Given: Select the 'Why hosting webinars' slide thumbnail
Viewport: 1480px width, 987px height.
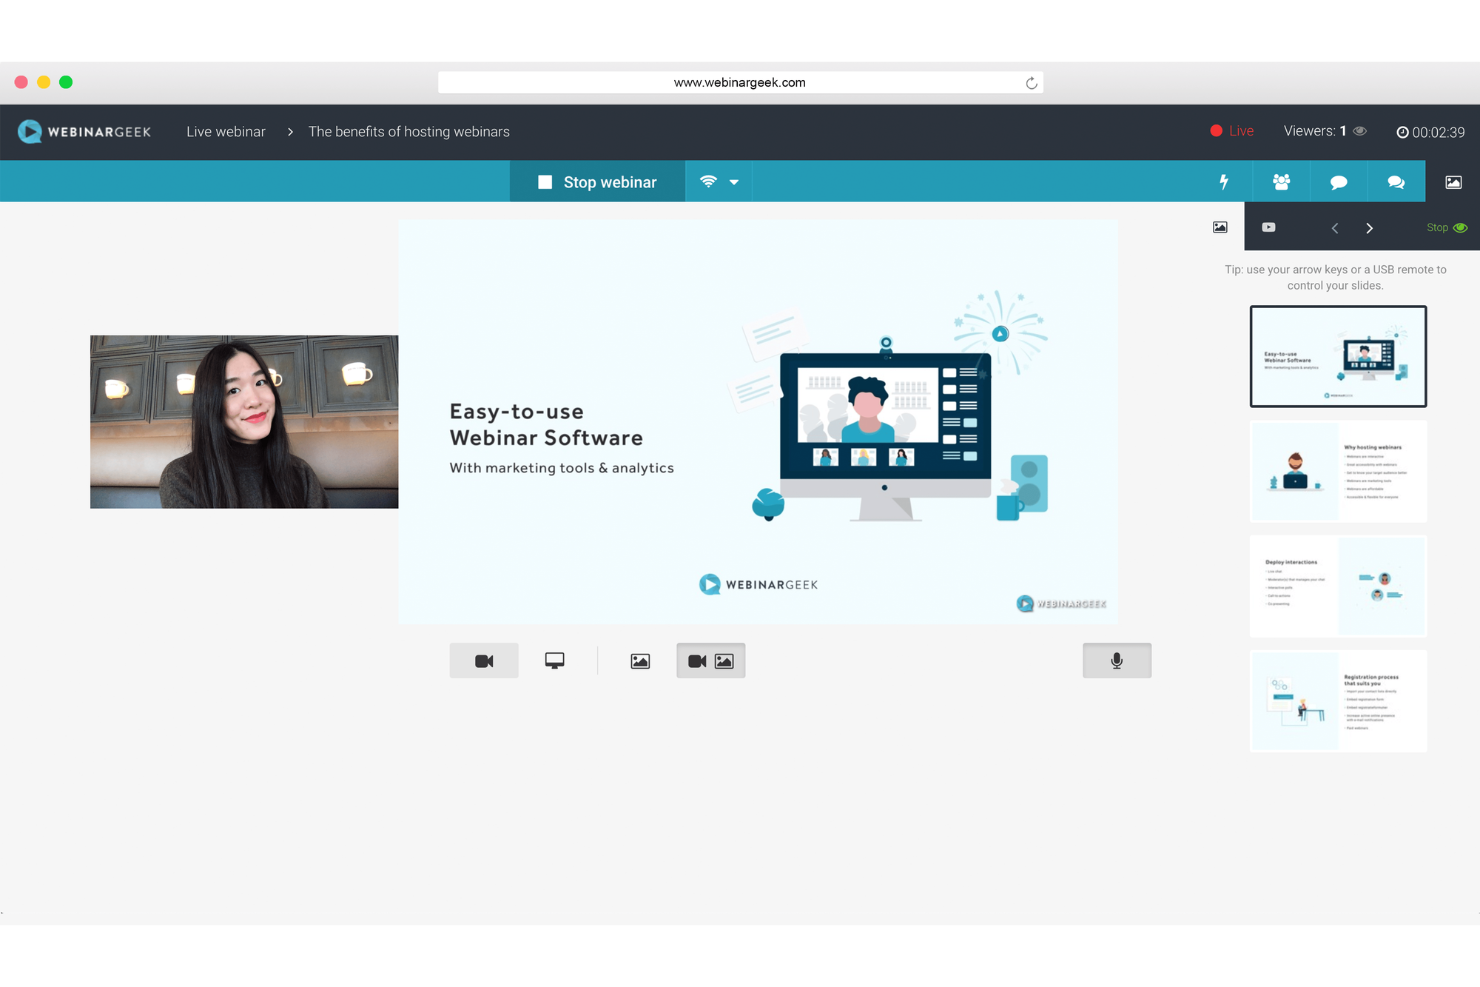Looking at the screenshot, I should [1338, 471].
